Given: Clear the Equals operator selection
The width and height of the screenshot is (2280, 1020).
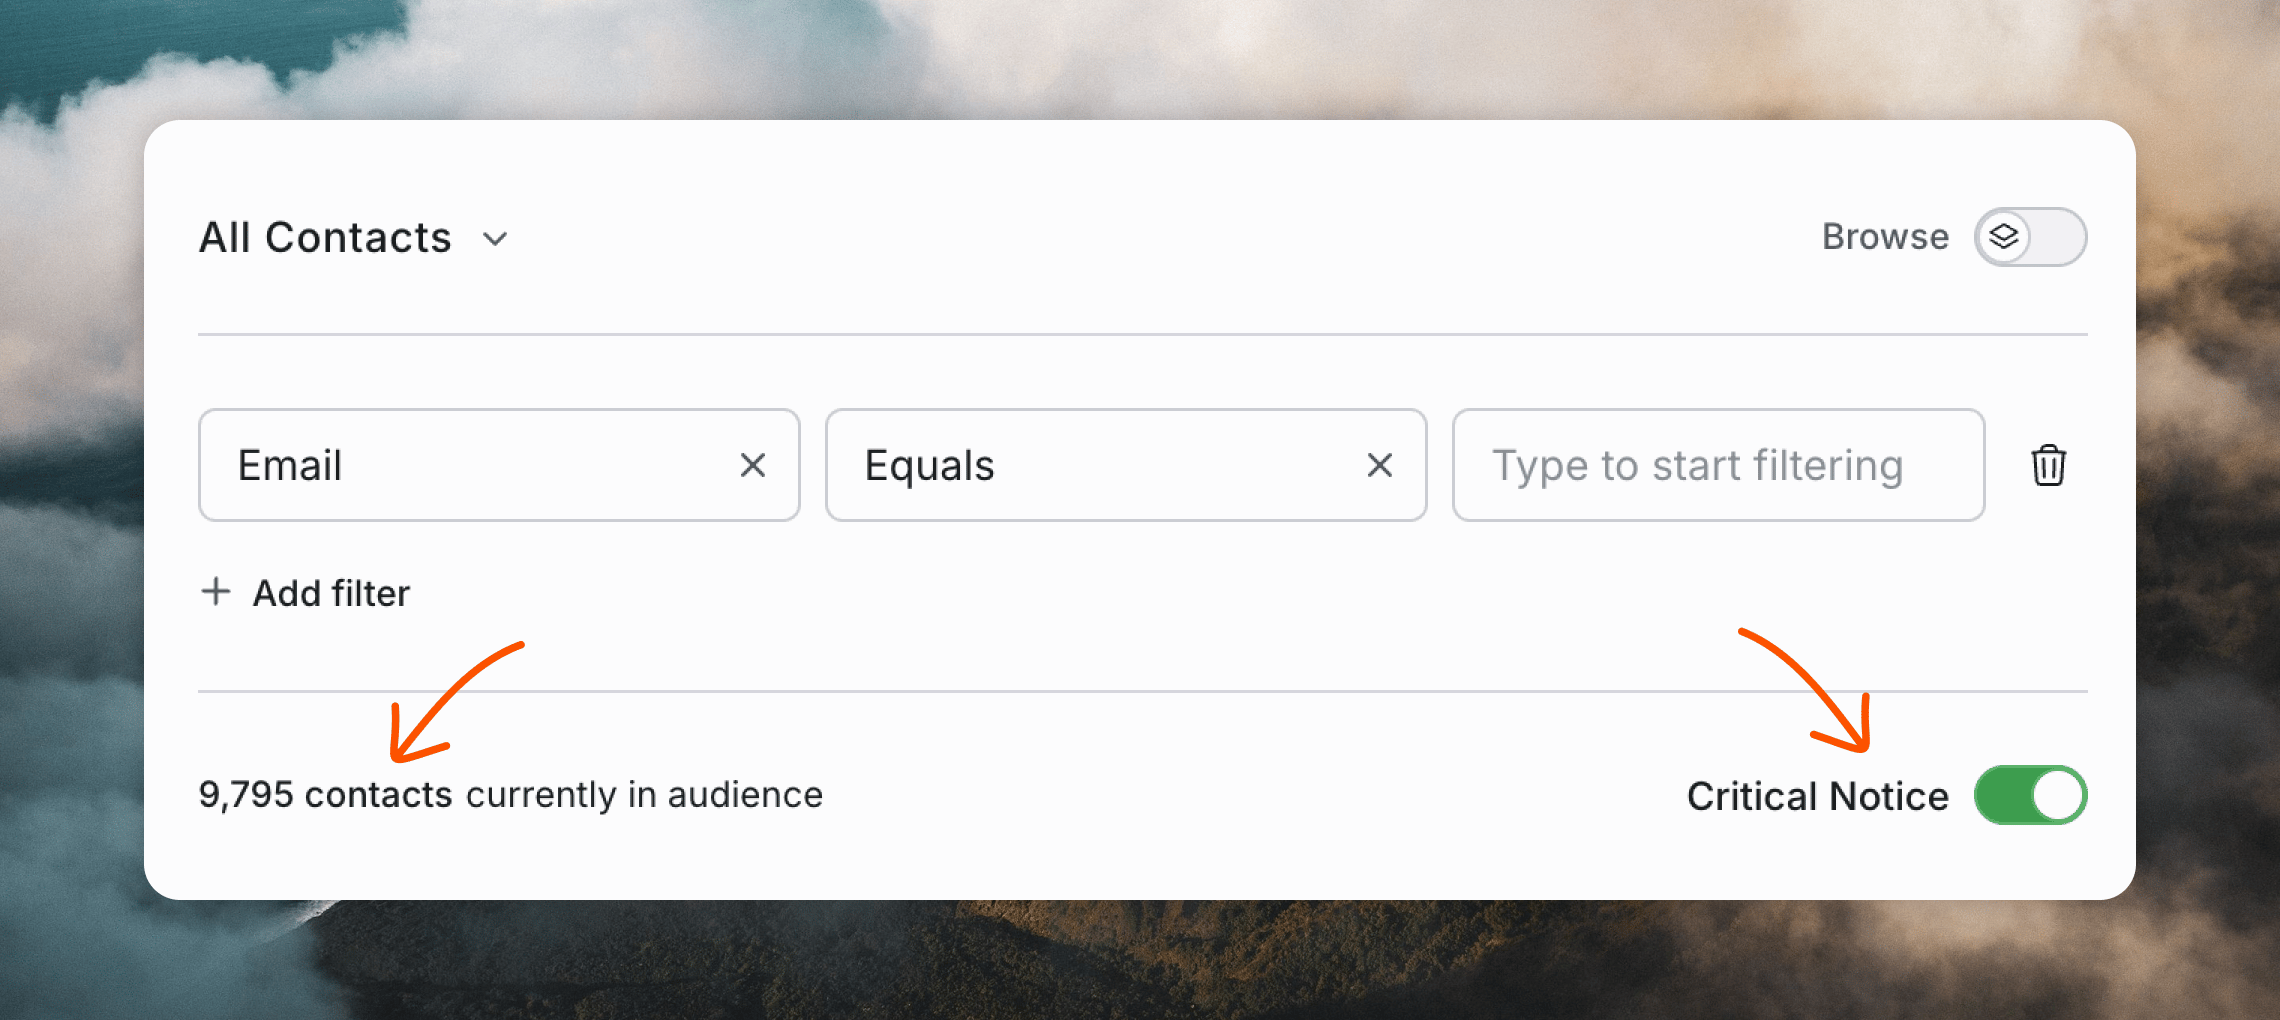Looking at the screenshot, I should click(1380, 465).
